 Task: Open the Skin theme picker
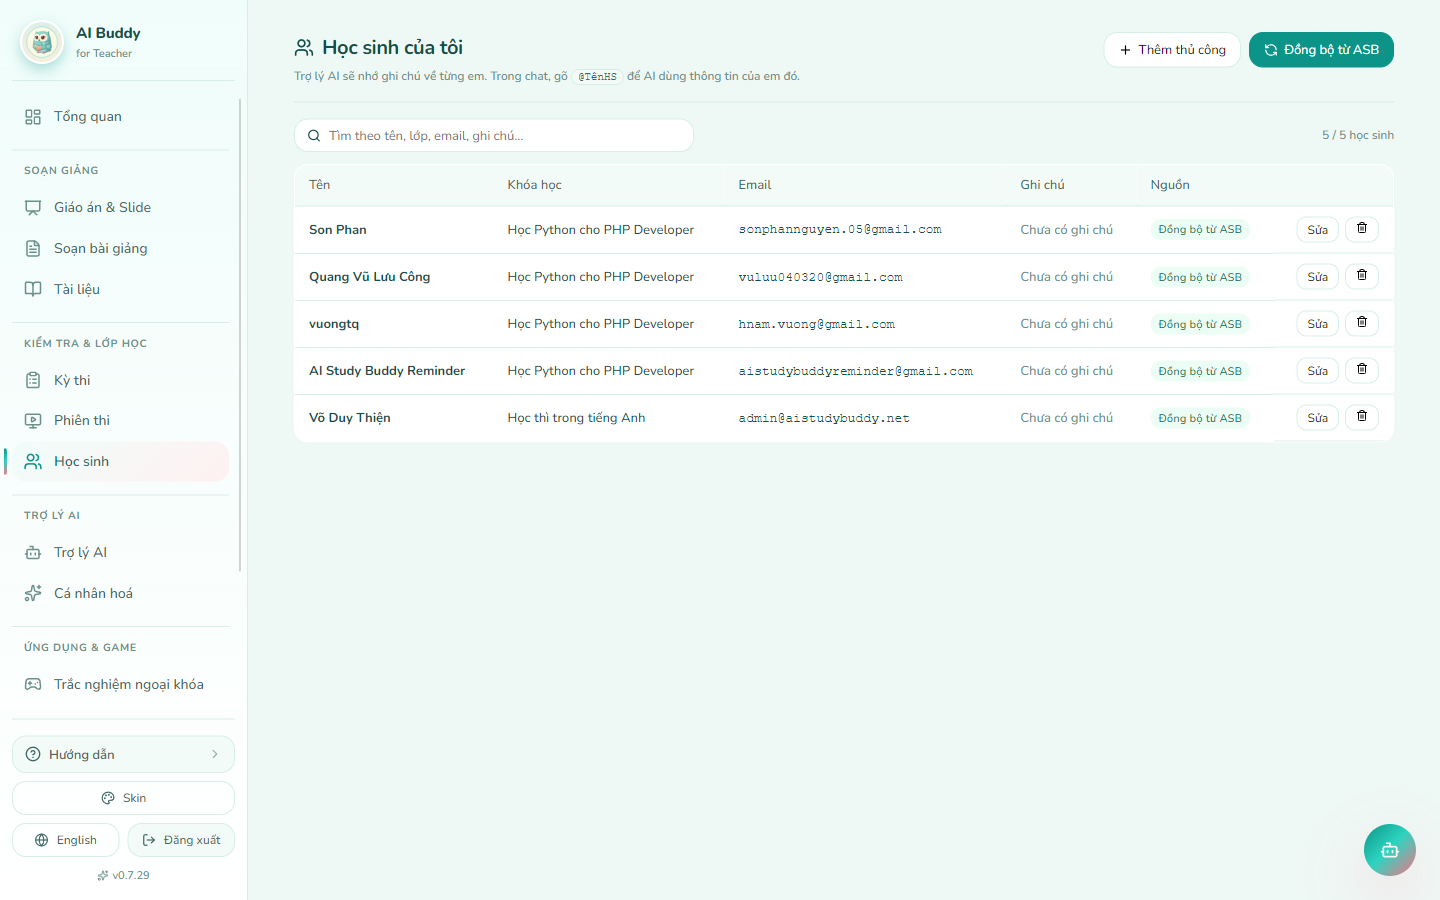click(123, 798)
